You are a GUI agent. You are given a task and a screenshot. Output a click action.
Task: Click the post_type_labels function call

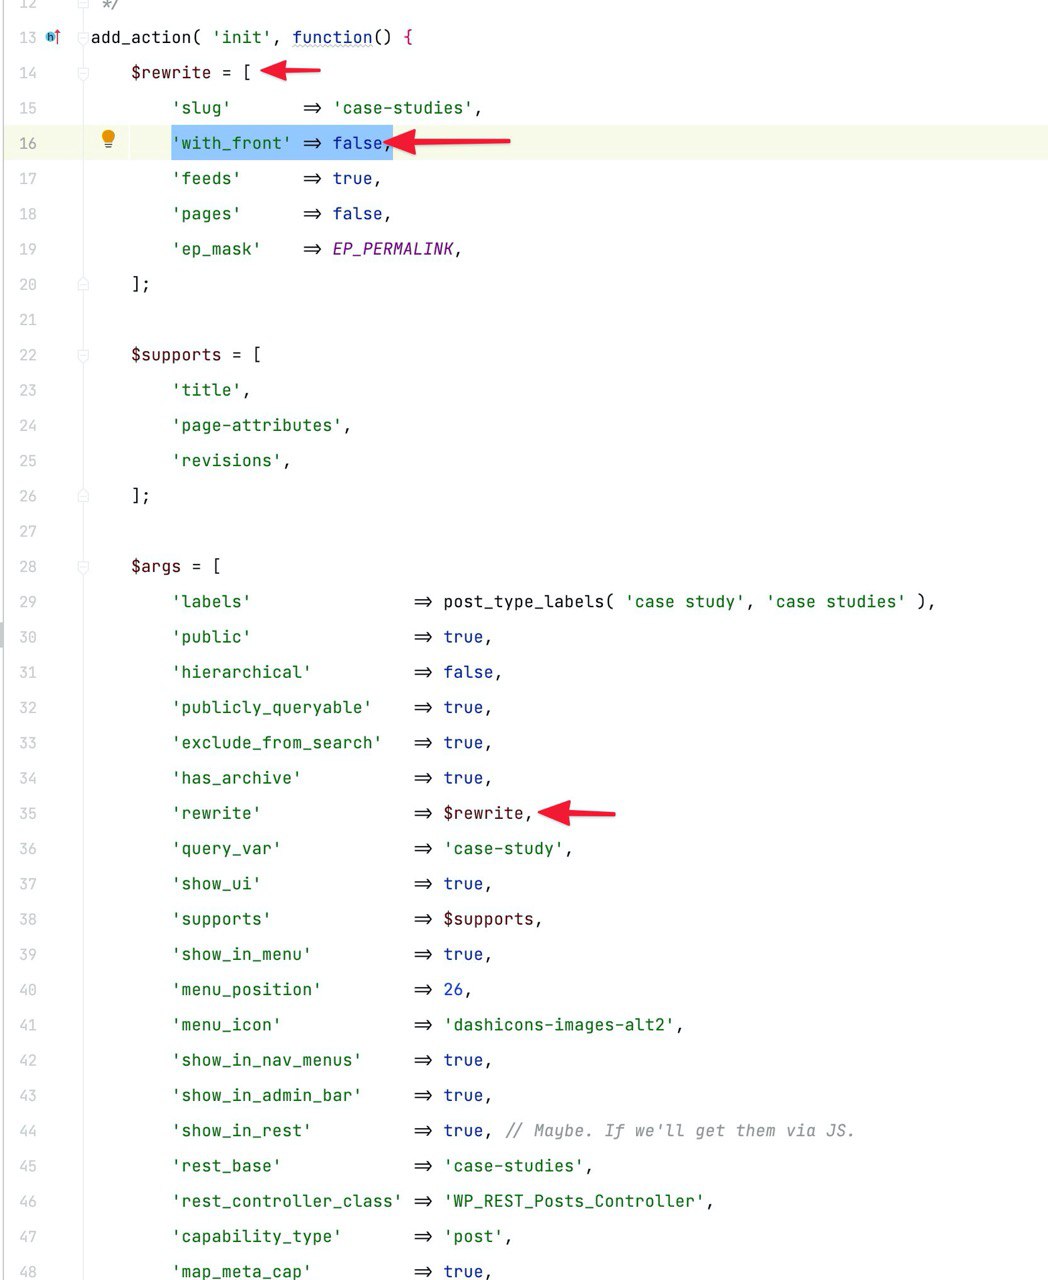[x=524, y=602]
